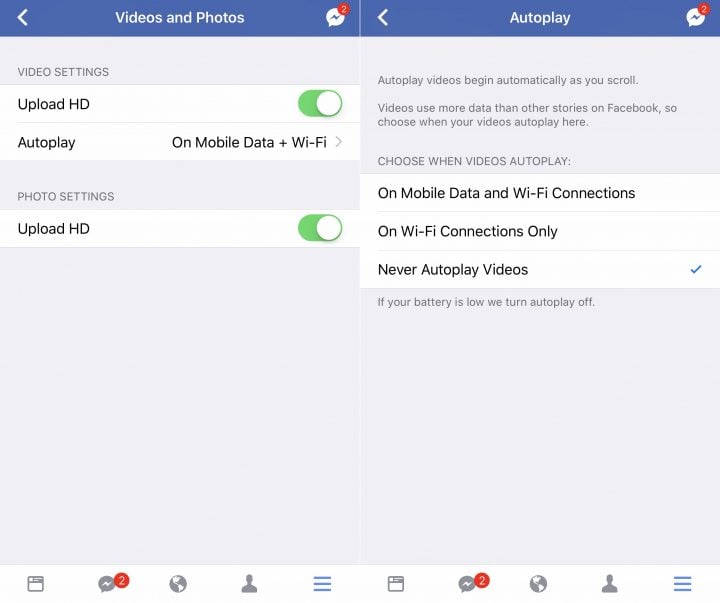Screen dimensions: 720x603
Task: Open globe notifications tab in right bottom bar
Action: point(538,584)
